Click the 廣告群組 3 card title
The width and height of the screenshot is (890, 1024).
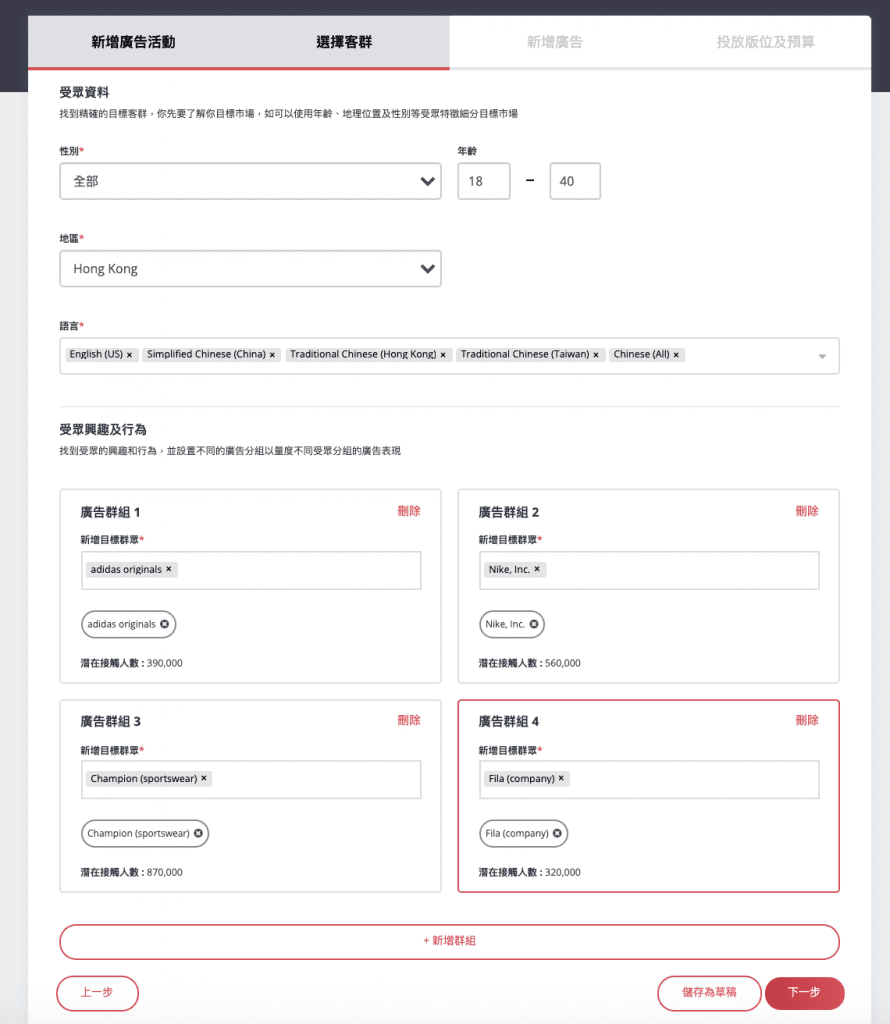coord(110,721)
